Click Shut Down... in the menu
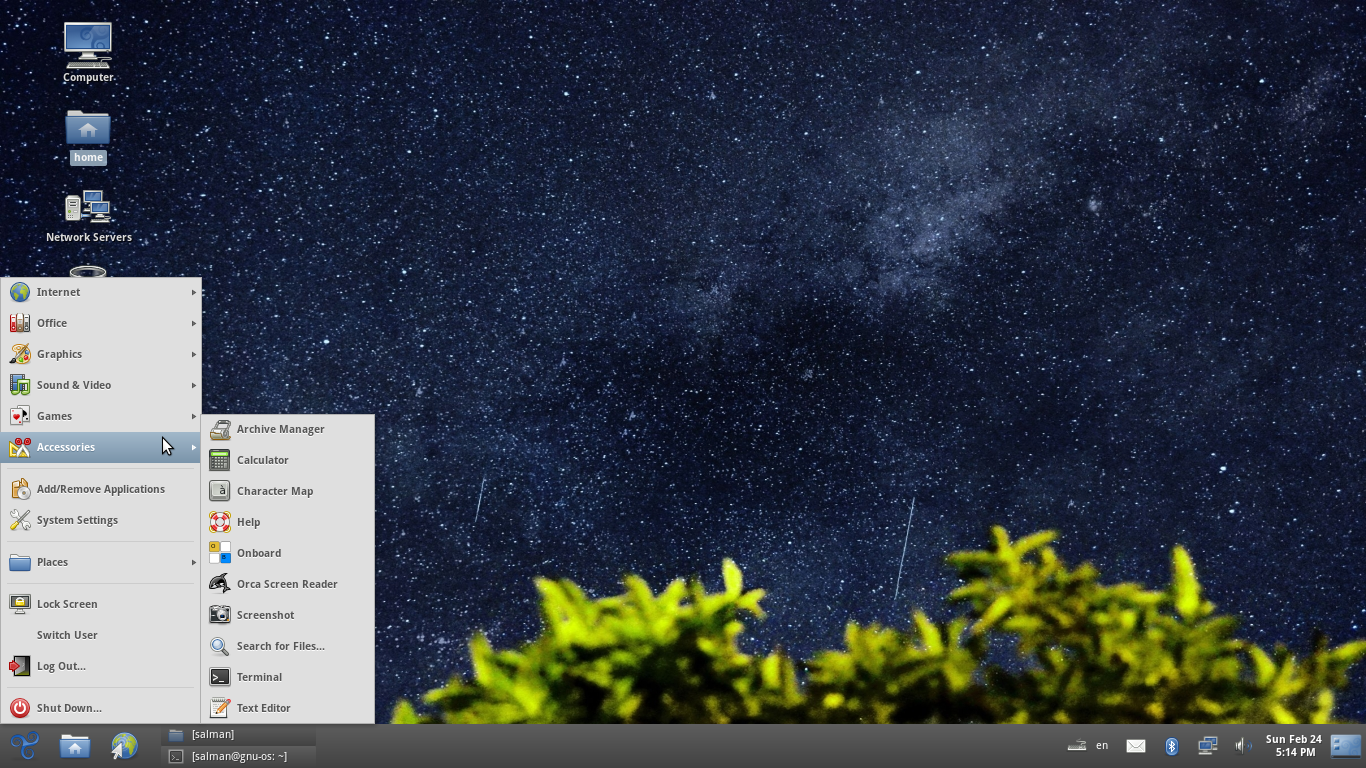 [69, 708]
